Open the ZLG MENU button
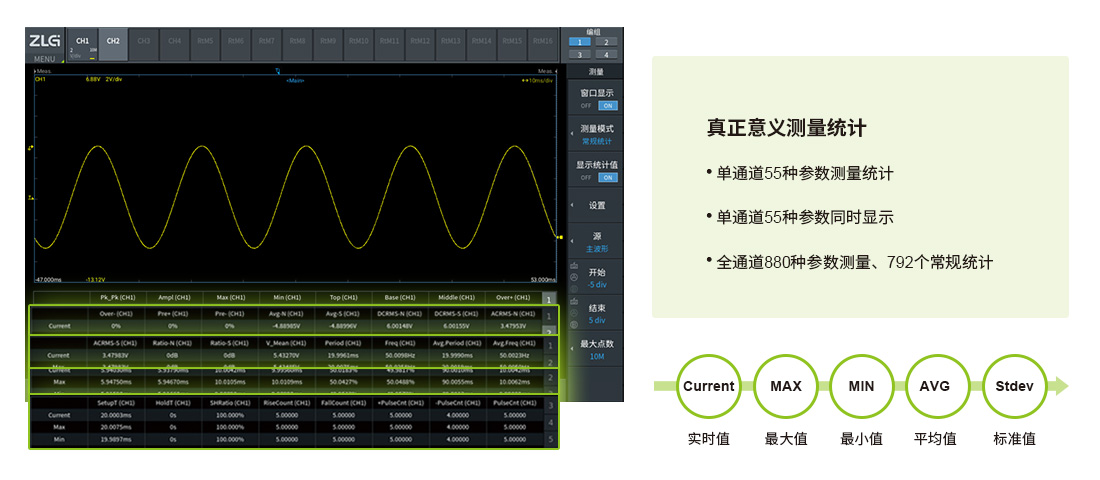 [x=45, y=46]
